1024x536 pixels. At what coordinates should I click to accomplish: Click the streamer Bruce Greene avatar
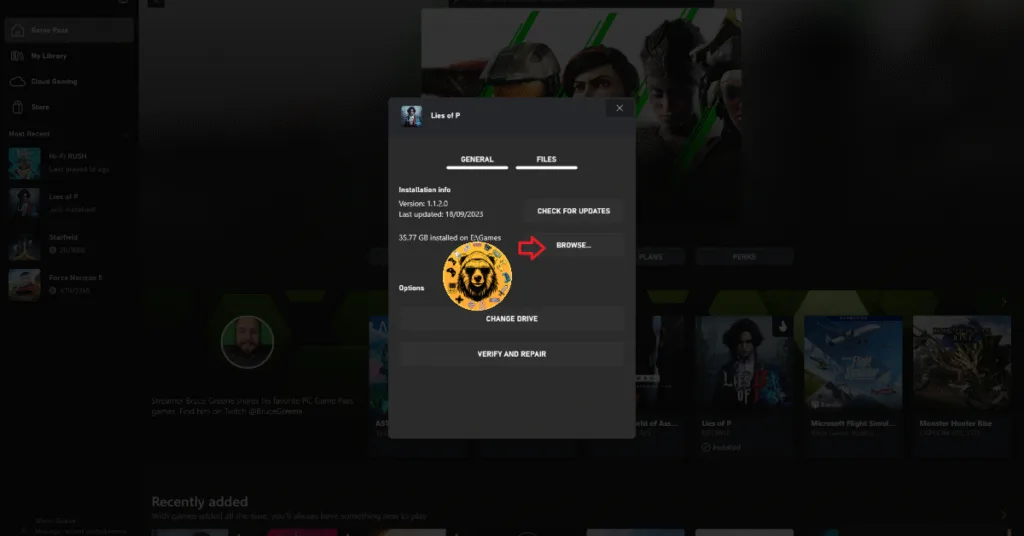click(247, 342)
